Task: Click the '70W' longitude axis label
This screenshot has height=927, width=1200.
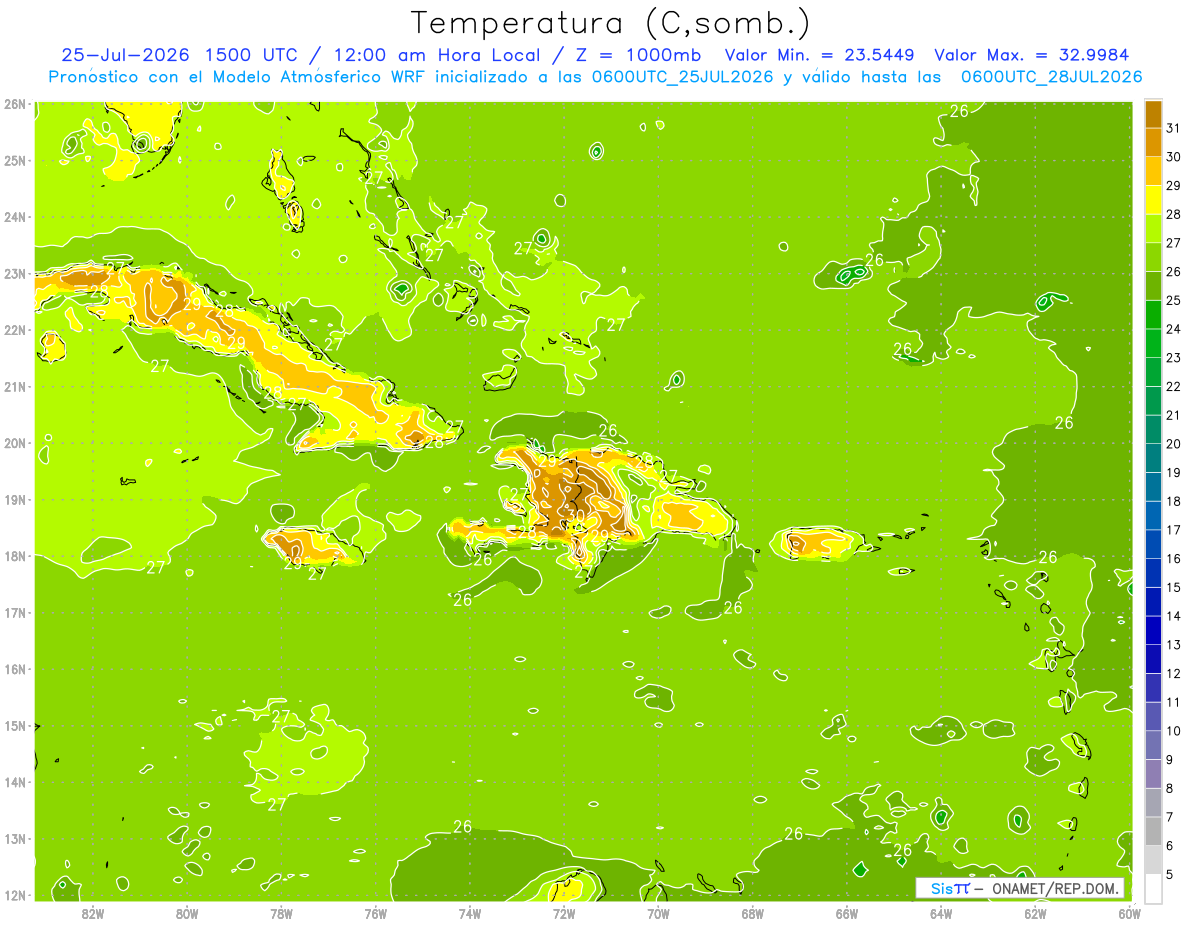Action: (658, 913)
